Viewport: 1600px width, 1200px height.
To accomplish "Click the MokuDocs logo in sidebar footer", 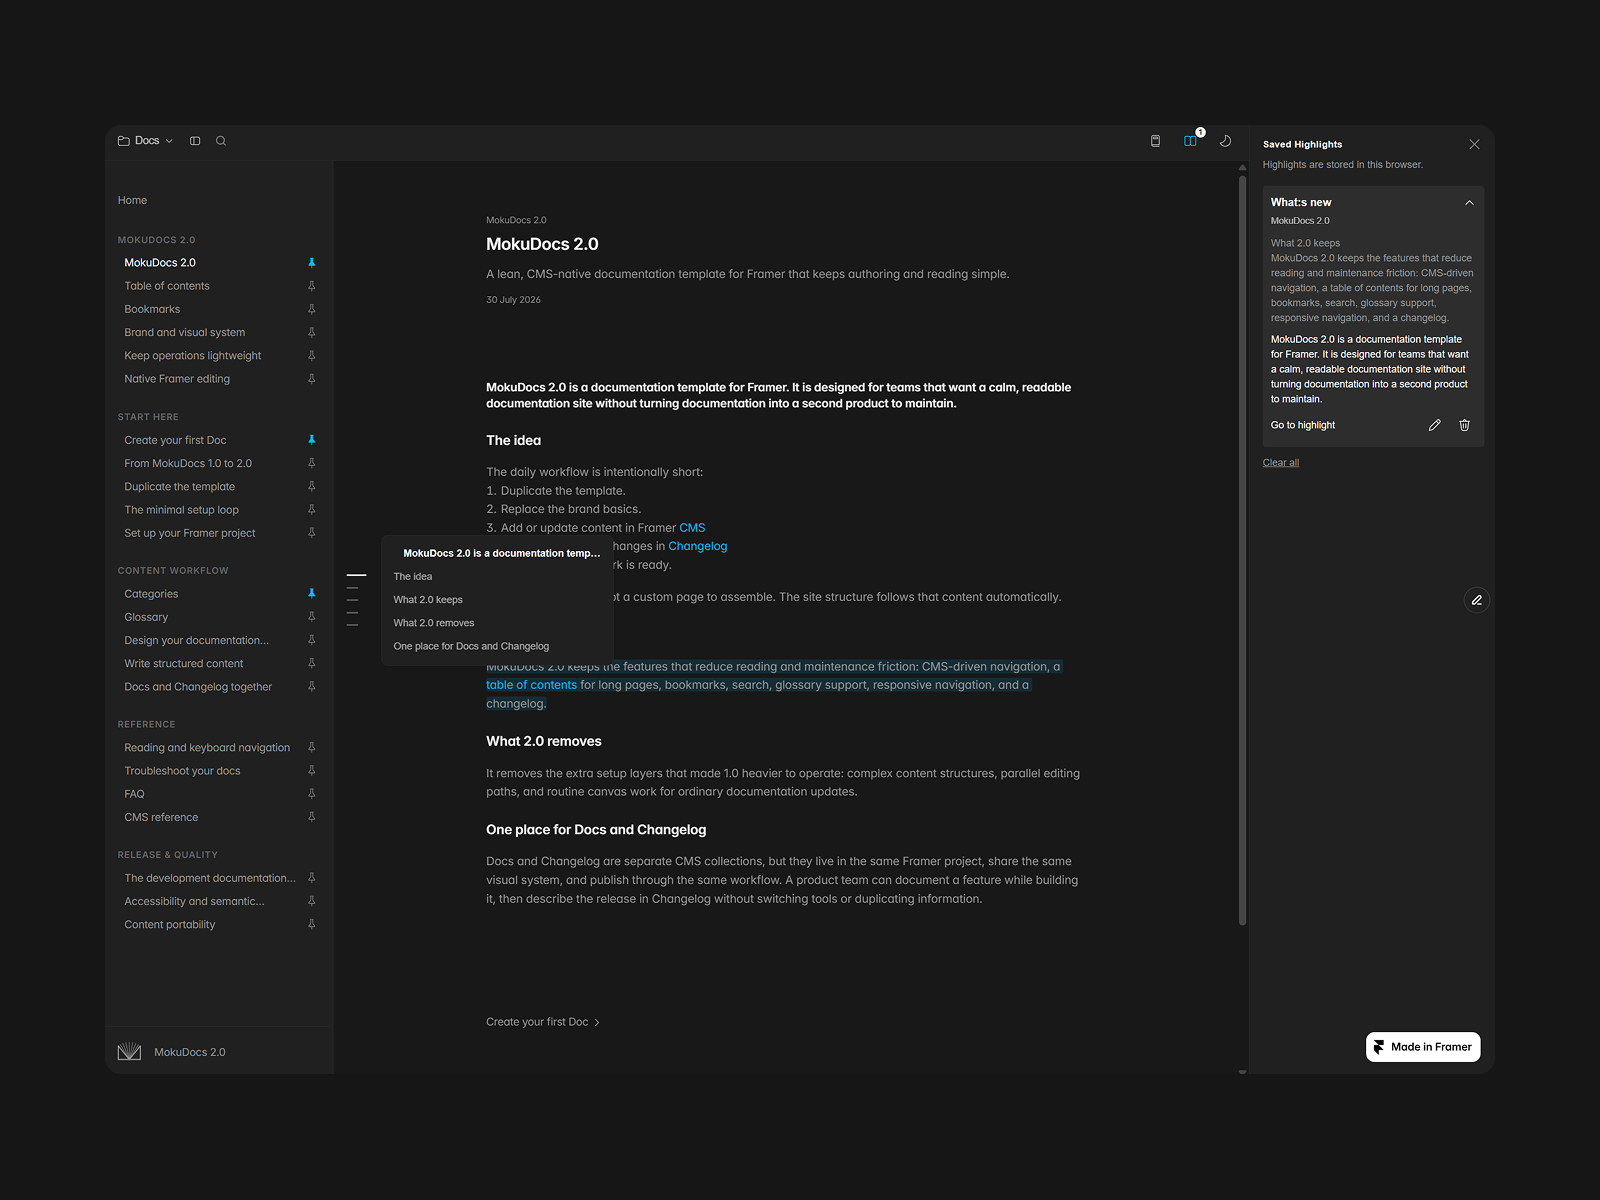I will [x=129, y=1052].
